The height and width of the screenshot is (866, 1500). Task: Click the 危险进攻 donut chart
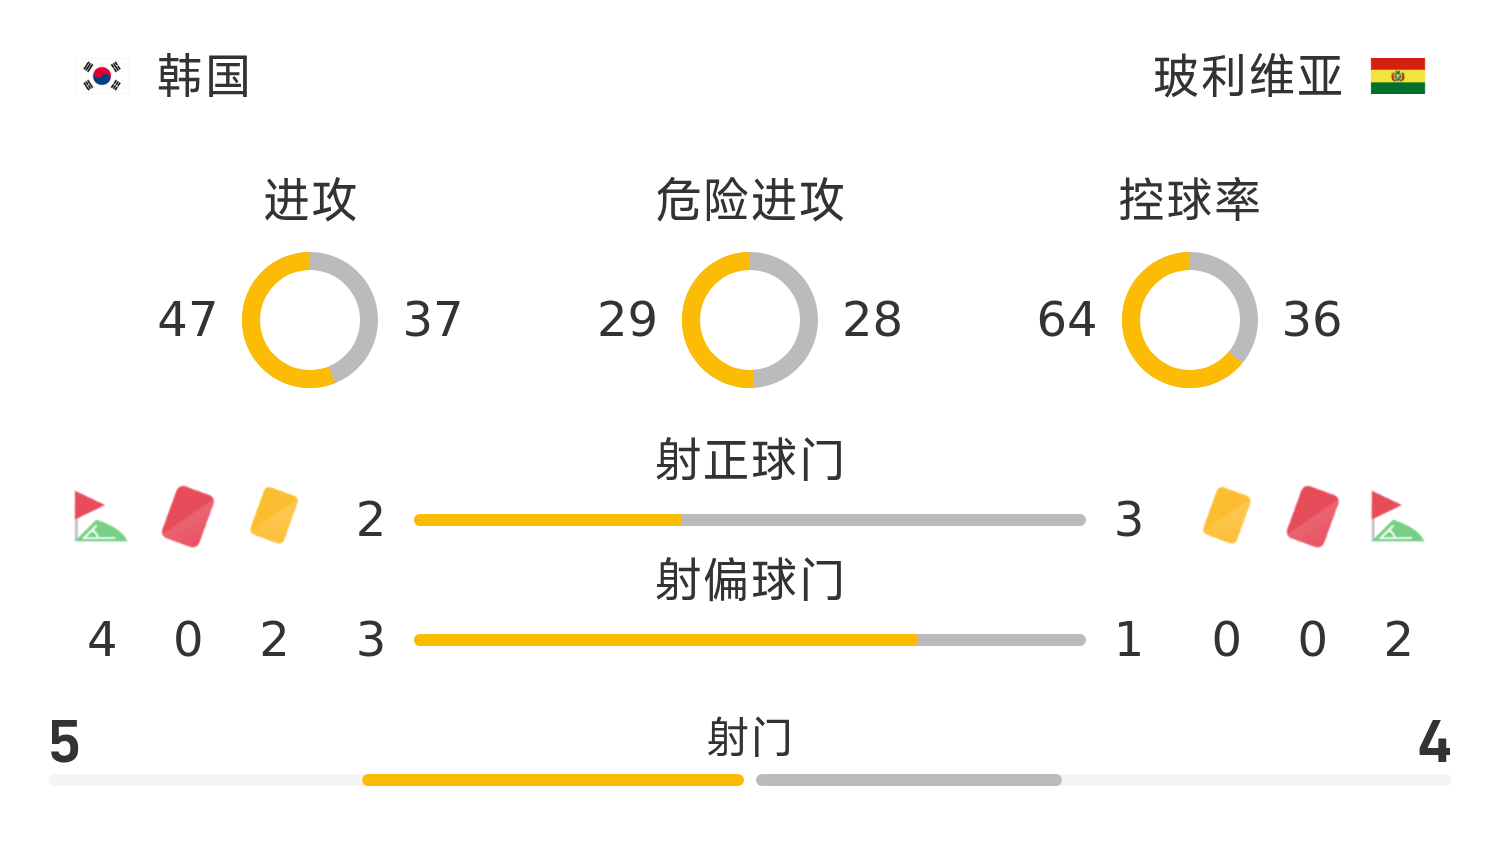pos(750,320)
